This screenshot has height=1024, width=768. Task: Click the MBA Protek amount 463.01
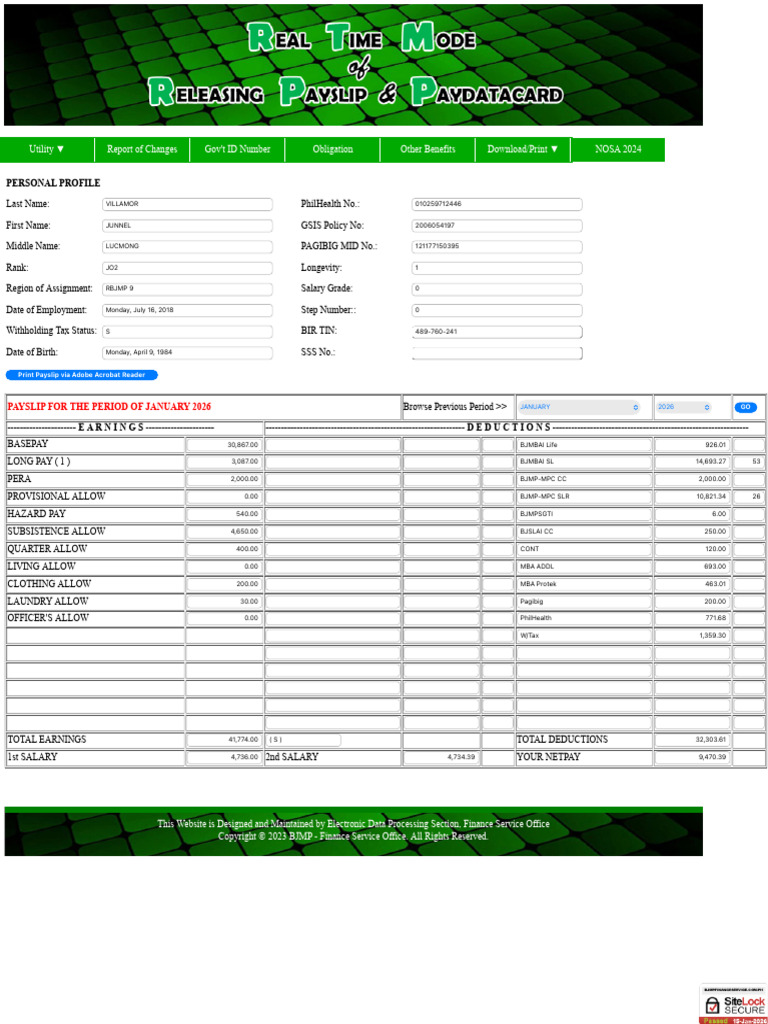tap(692, 584)
